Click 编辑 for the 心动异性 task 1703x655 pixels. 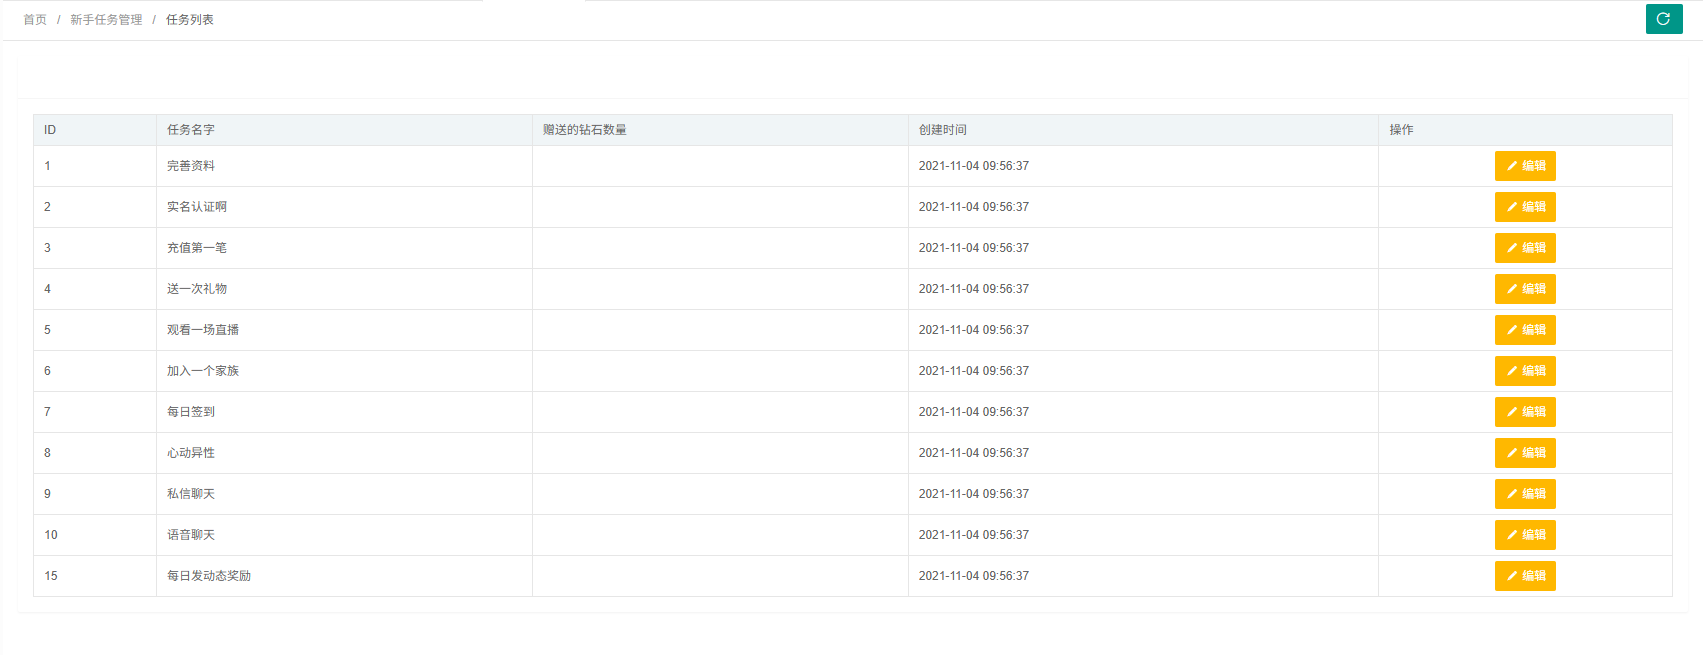coord(1525,453)
